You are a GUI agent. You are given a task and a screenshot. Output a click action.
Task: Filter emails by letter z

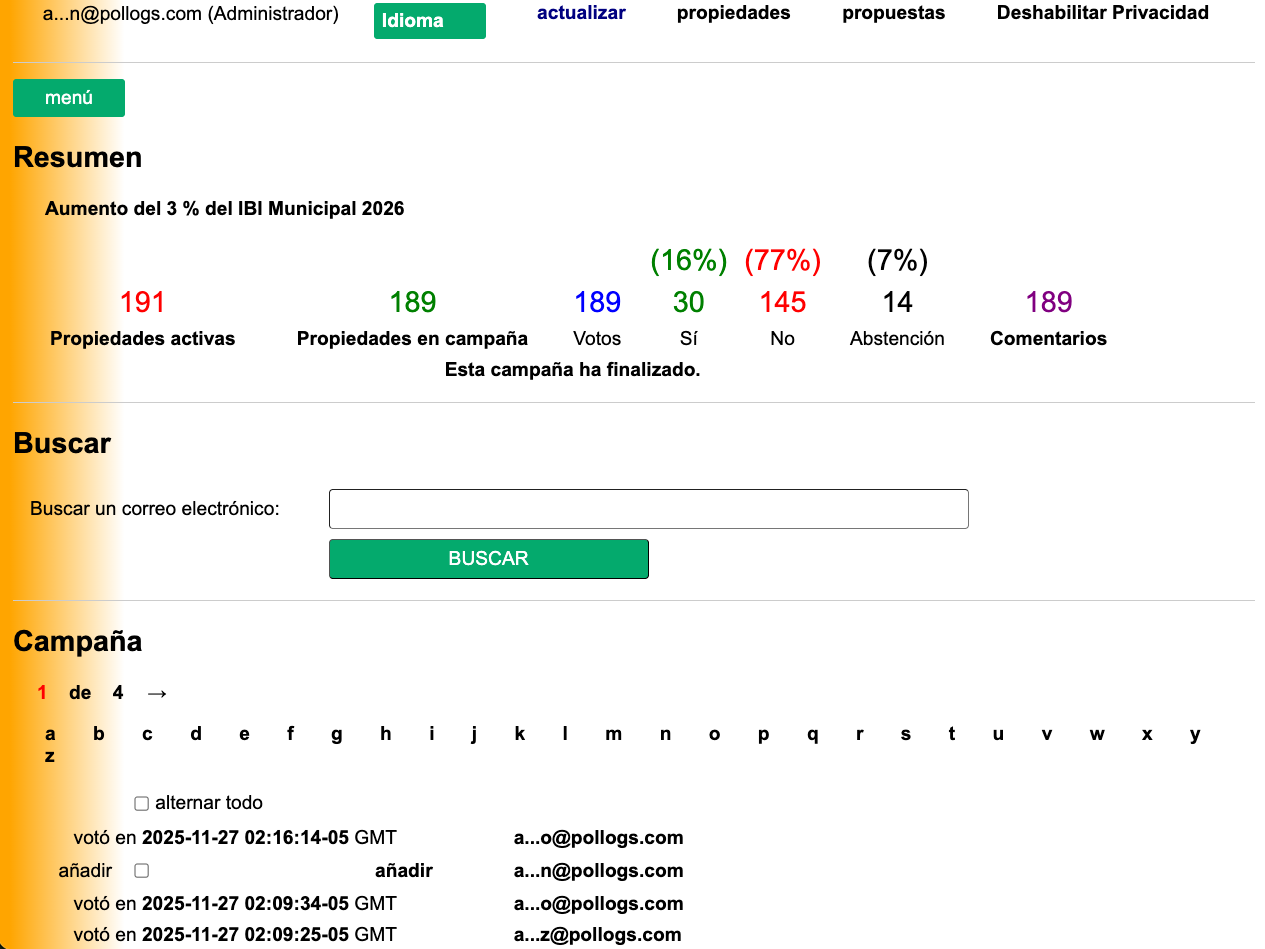click(x=49, y=755)
